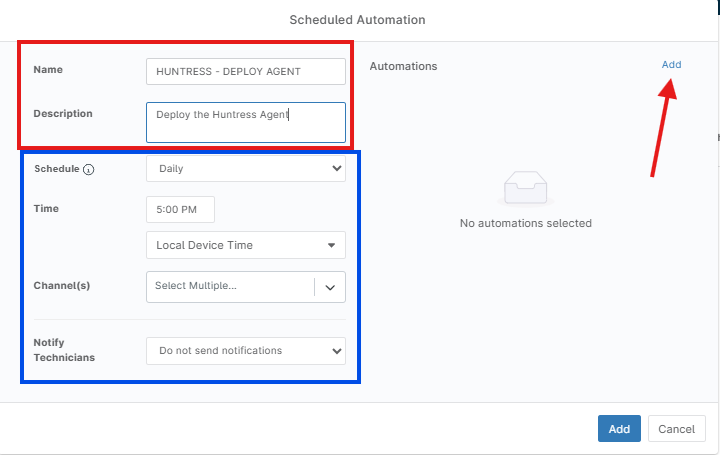
Task: Click into the Description text box
Action: [246, 122]
